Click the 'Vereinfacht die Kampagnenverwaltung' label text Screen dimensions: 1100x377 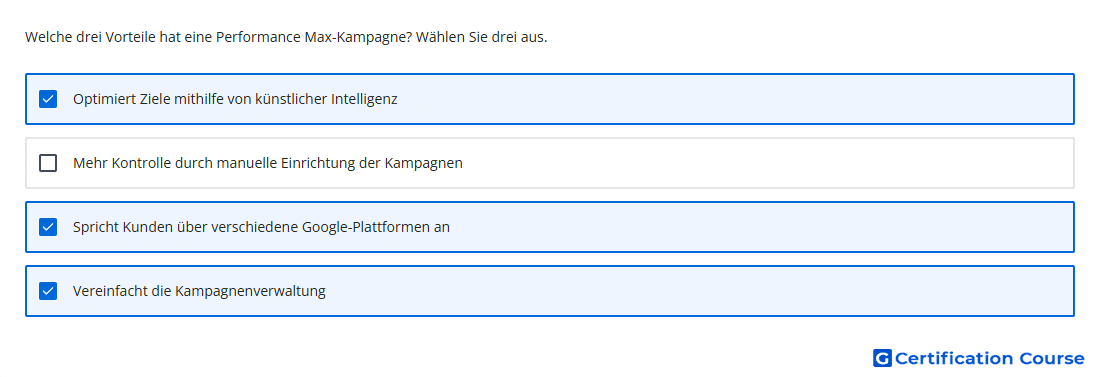(x=199, y=291)
